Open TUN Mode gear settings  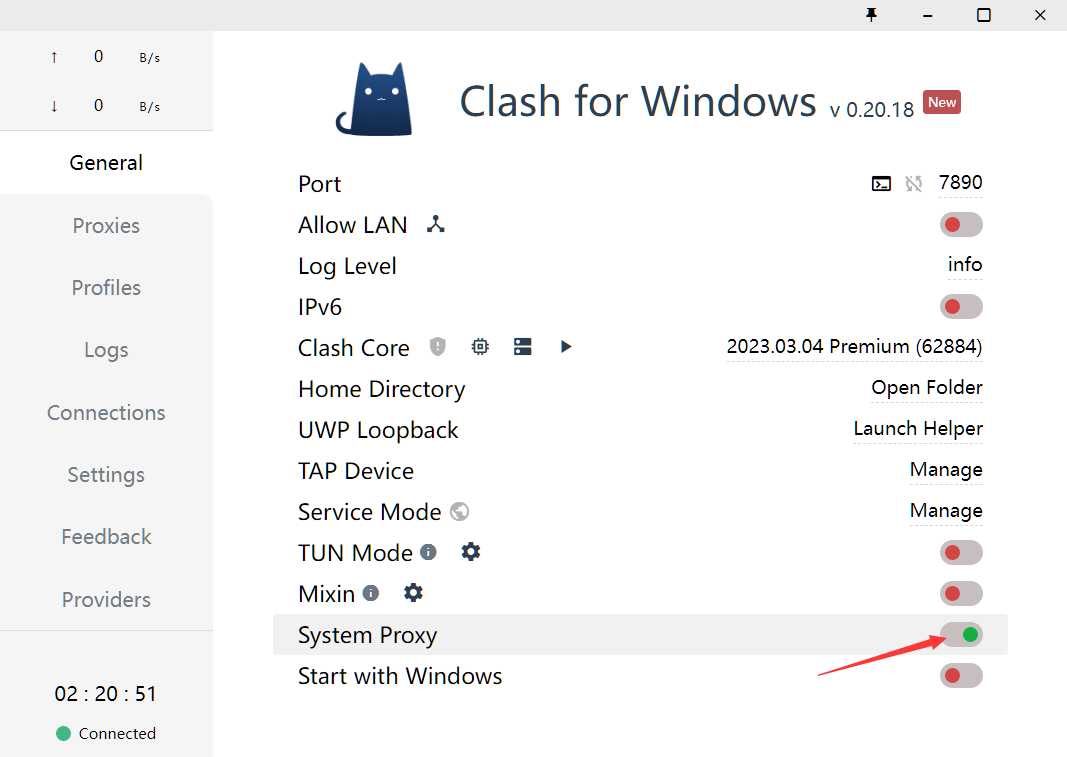pos(471,551)
